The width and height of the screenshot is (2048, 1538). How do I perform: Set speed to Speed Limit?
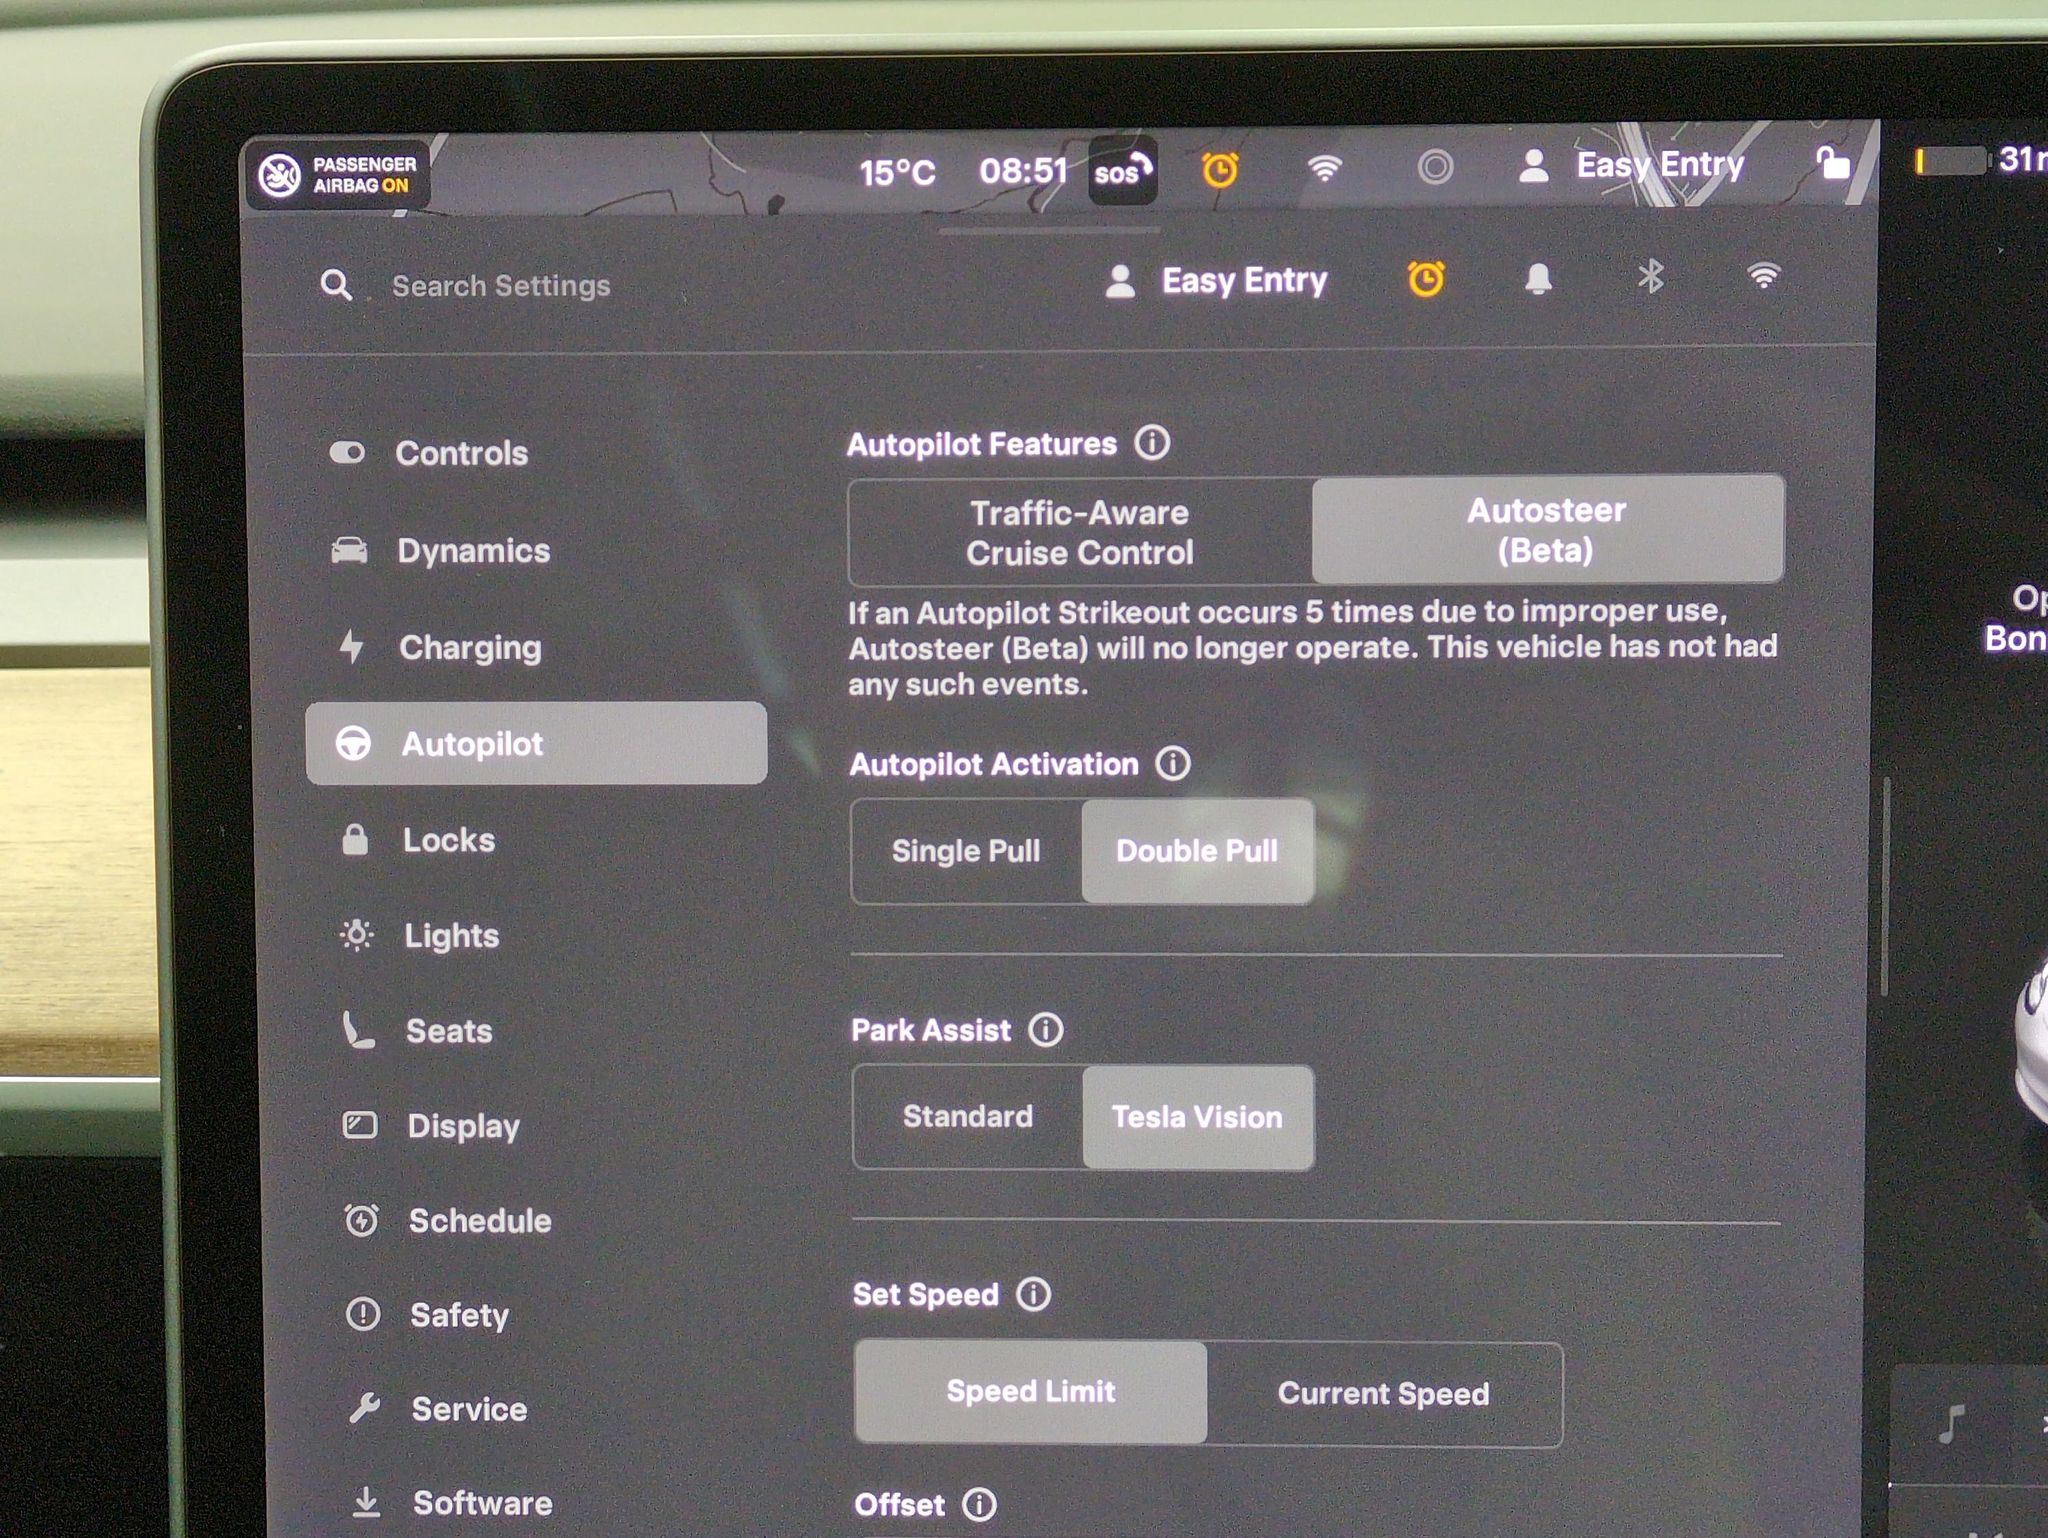coord(1031,1392)
